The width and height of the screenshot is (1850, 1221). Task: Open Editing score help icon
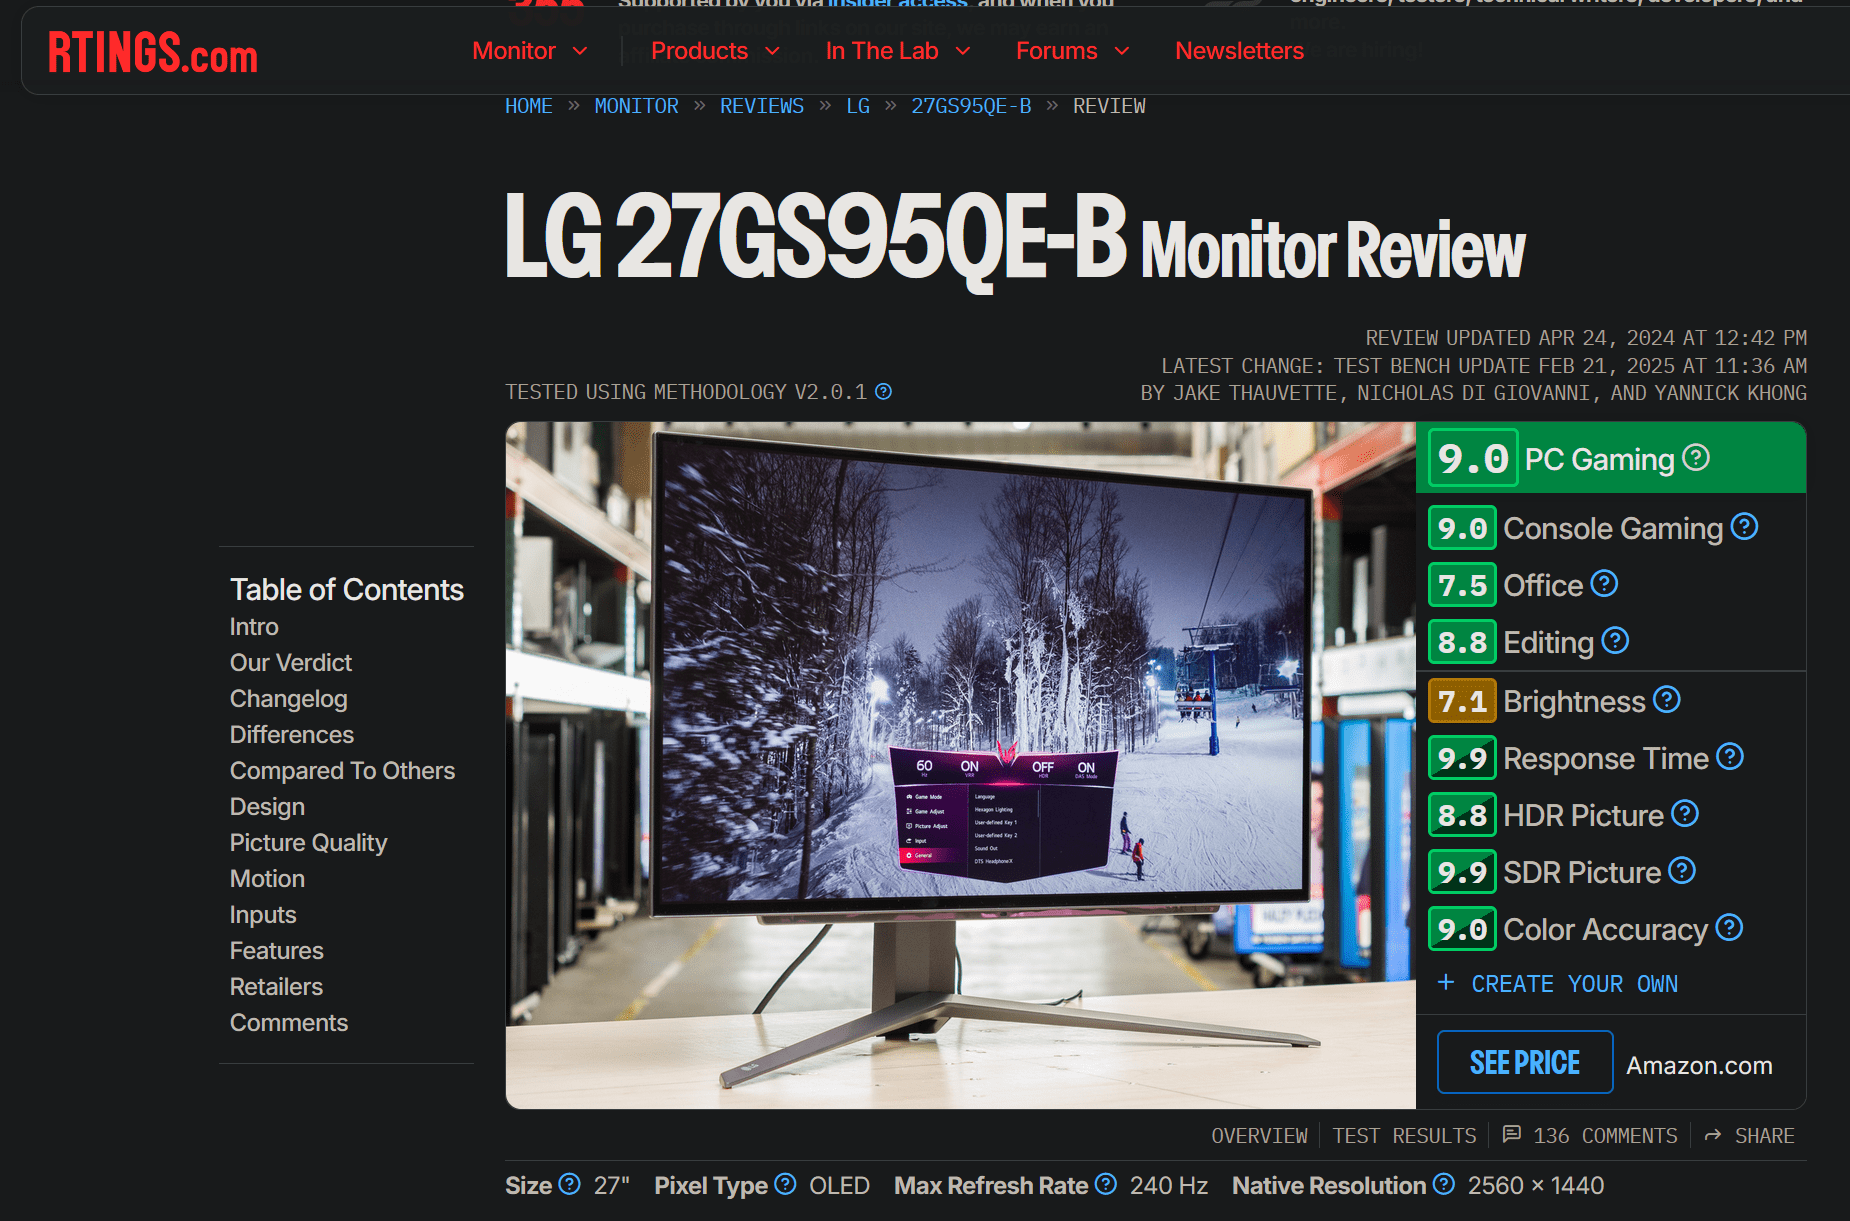[1615, 640]
